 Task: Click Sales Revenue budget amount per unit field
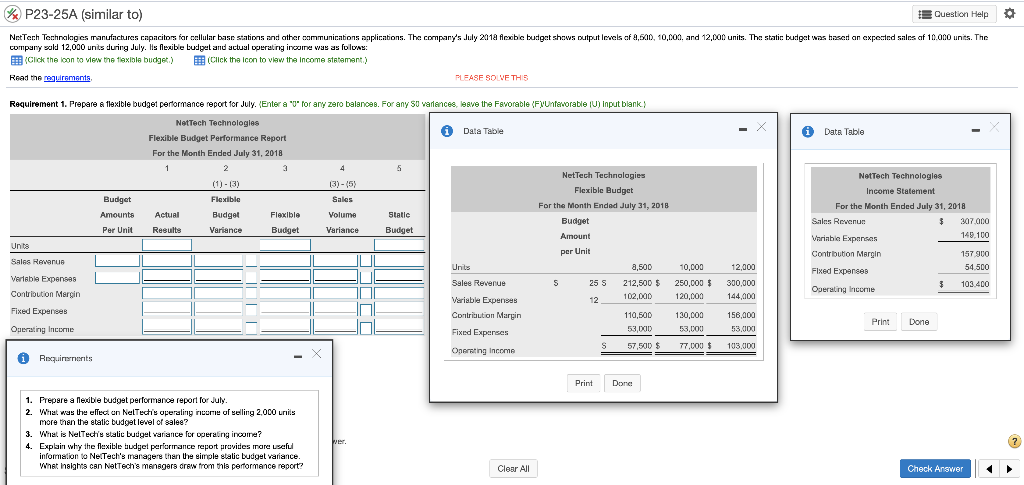click(x=118, y=260)
